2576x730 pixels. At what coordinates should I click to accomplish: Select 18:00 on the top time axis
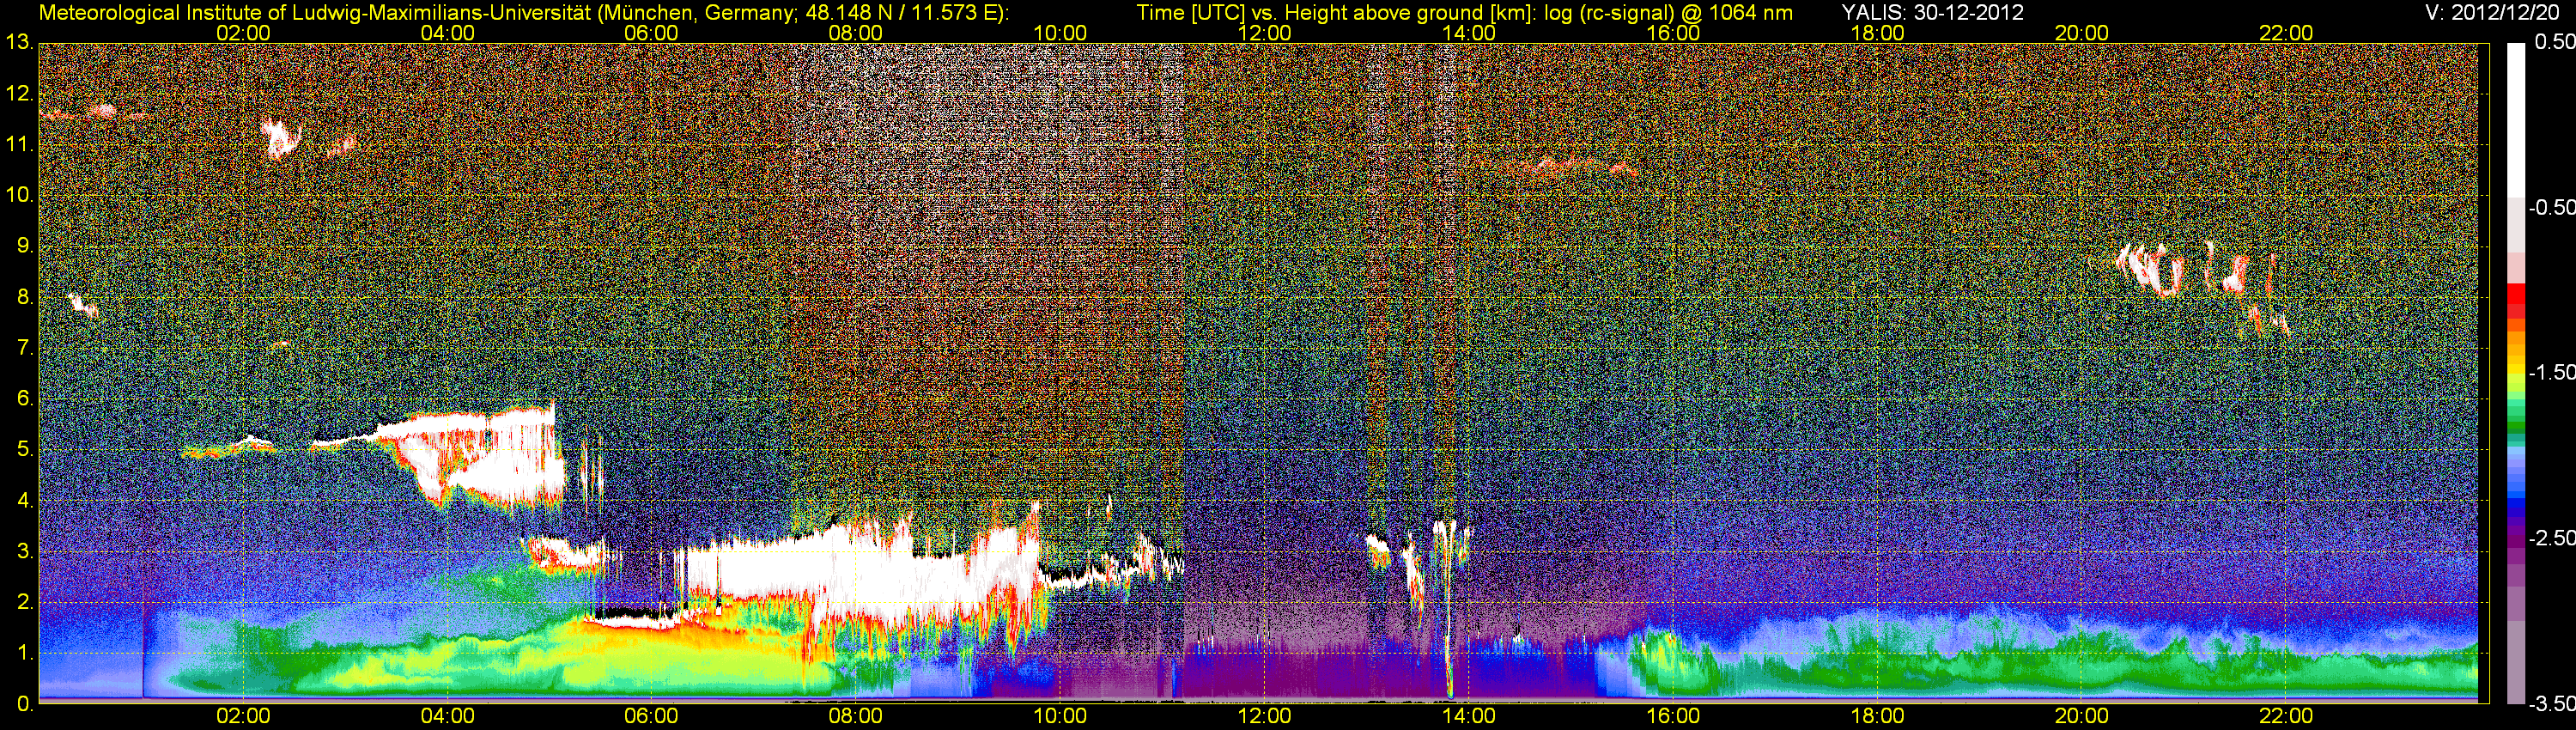point(1878,33)
